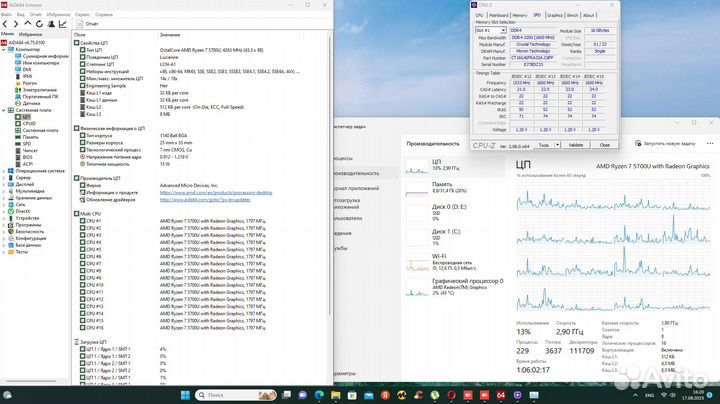The width and height of the screenshot is (720, 404).
Task: Open File Explorer from the taskbar
Action: [x=336, y=395]
